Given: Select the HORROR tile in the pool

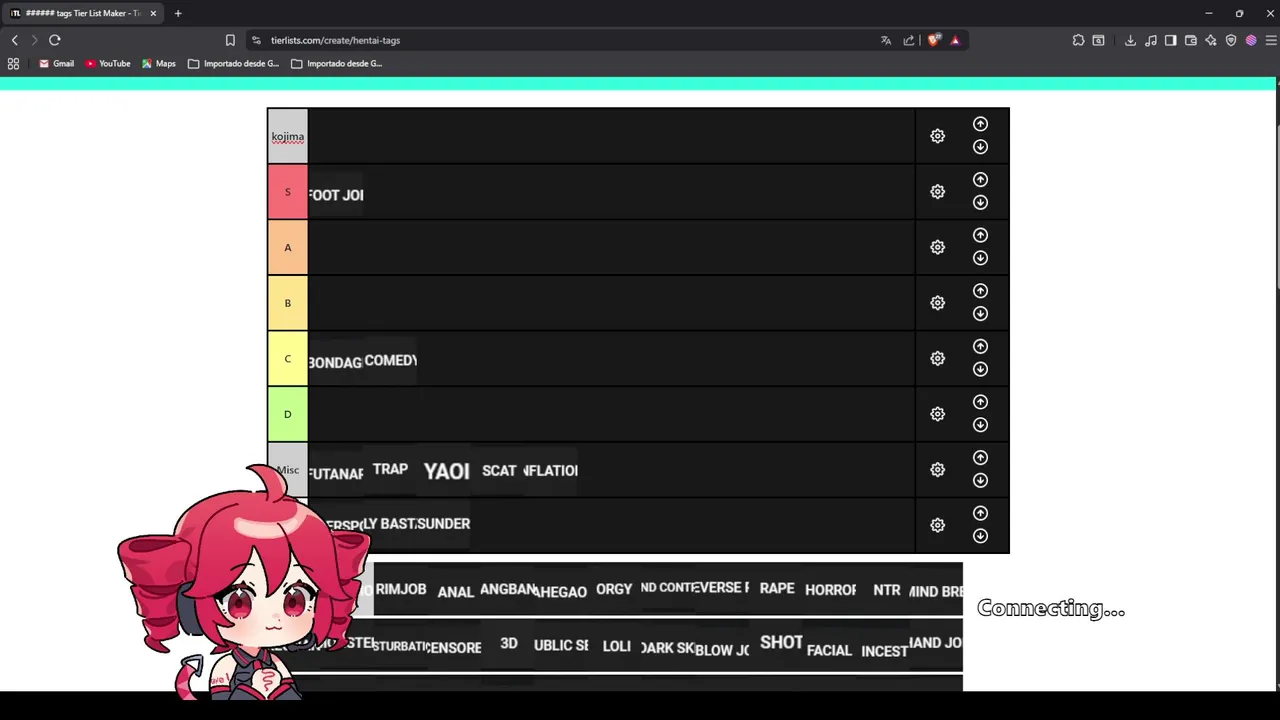Looking at the screenshot, I should 830,590.
